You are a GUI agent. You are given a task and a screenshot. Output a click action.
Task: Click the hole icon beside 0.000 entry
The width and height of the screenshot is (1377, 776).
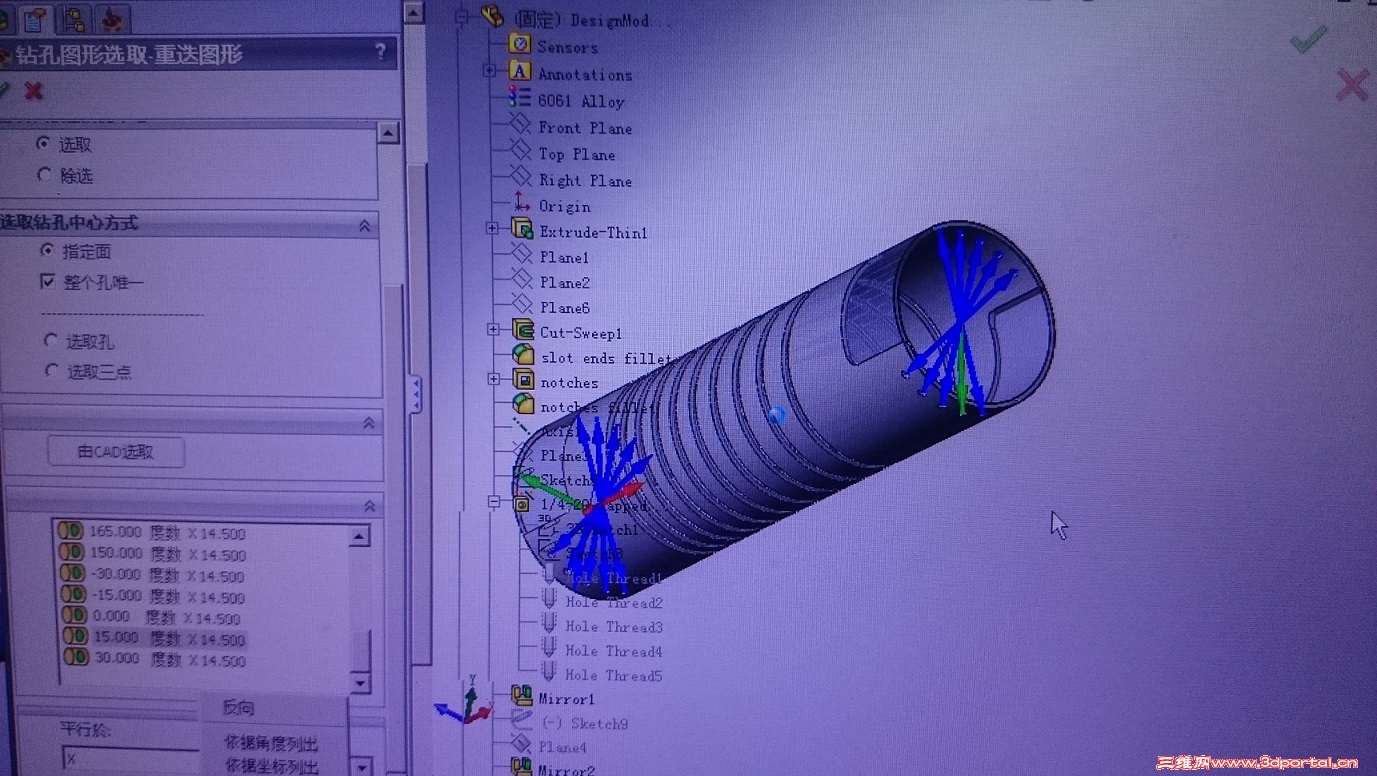(x=74, y=615)
